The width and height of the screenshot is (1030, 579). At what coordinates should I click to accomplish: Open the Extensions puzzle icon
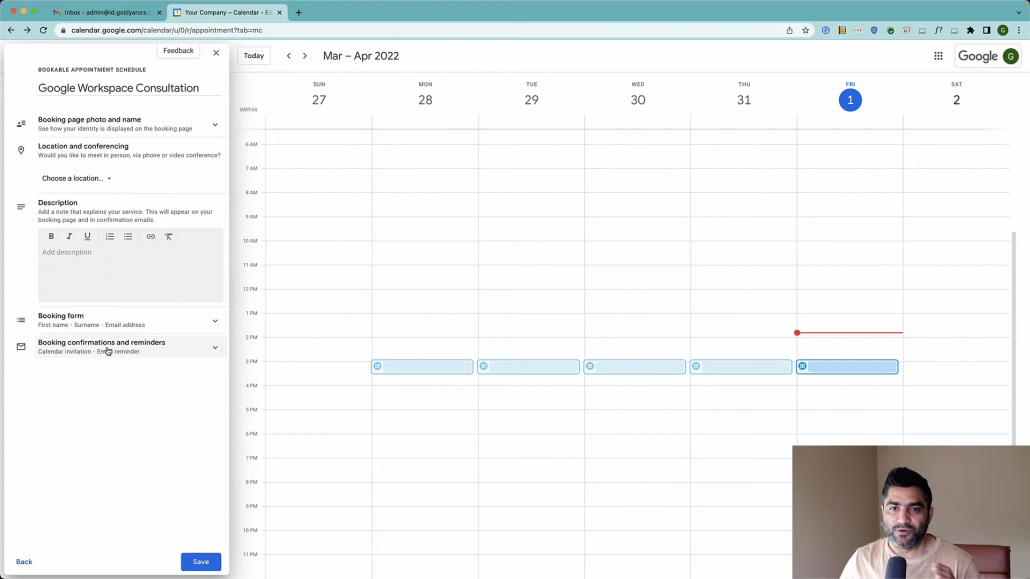(x=970, y=30)
